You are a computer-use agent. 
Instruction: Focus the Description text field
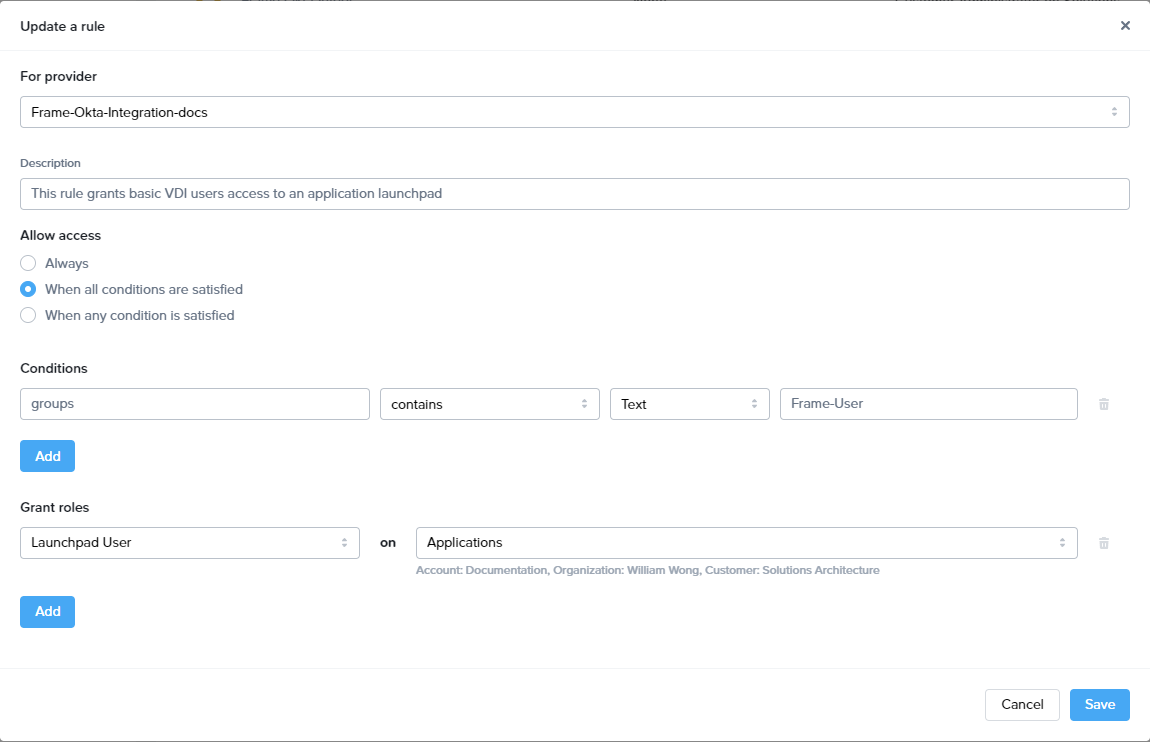click(x=574, y=194)
